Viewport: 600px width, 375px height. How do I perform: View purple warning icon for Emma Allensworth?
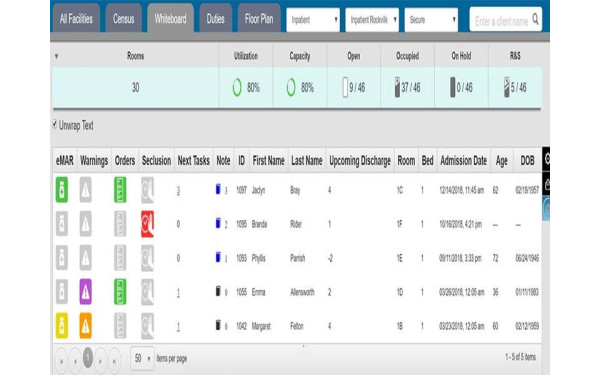85,292
